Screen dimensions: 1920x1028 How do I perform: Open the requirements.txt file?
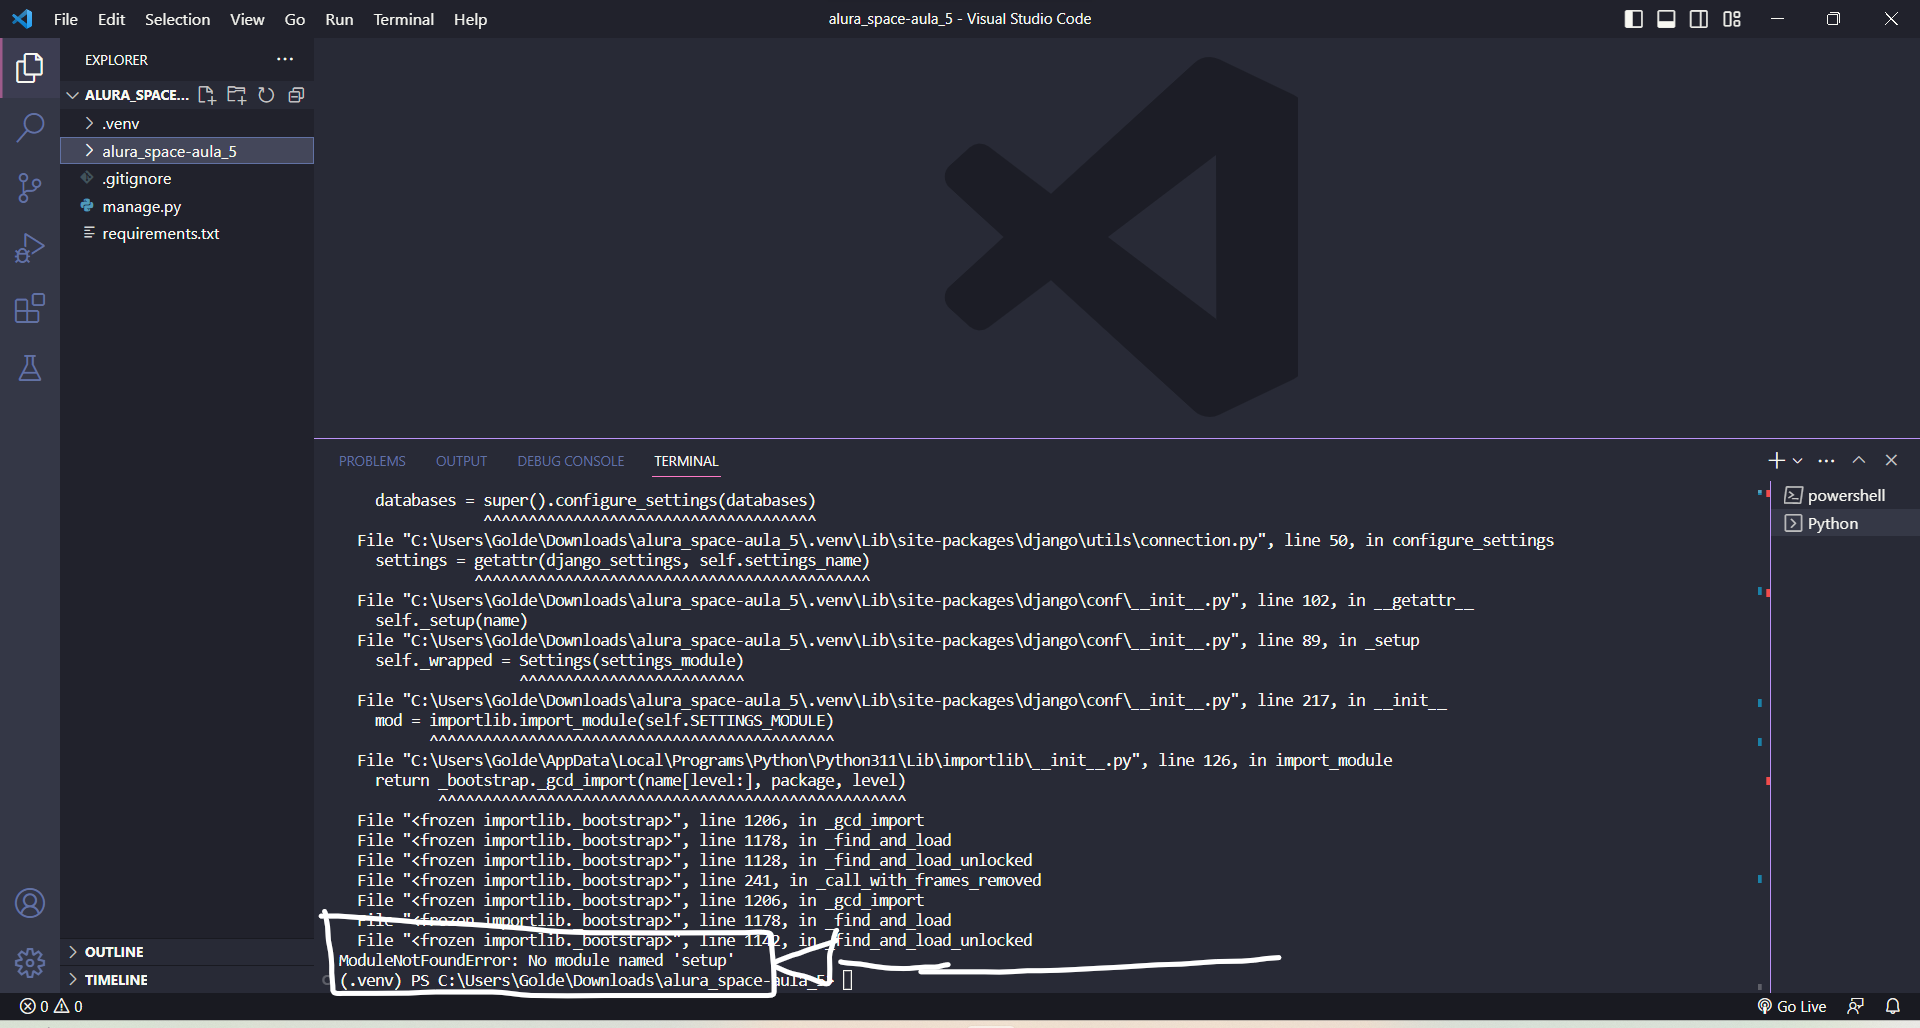(x=187, y=233)
